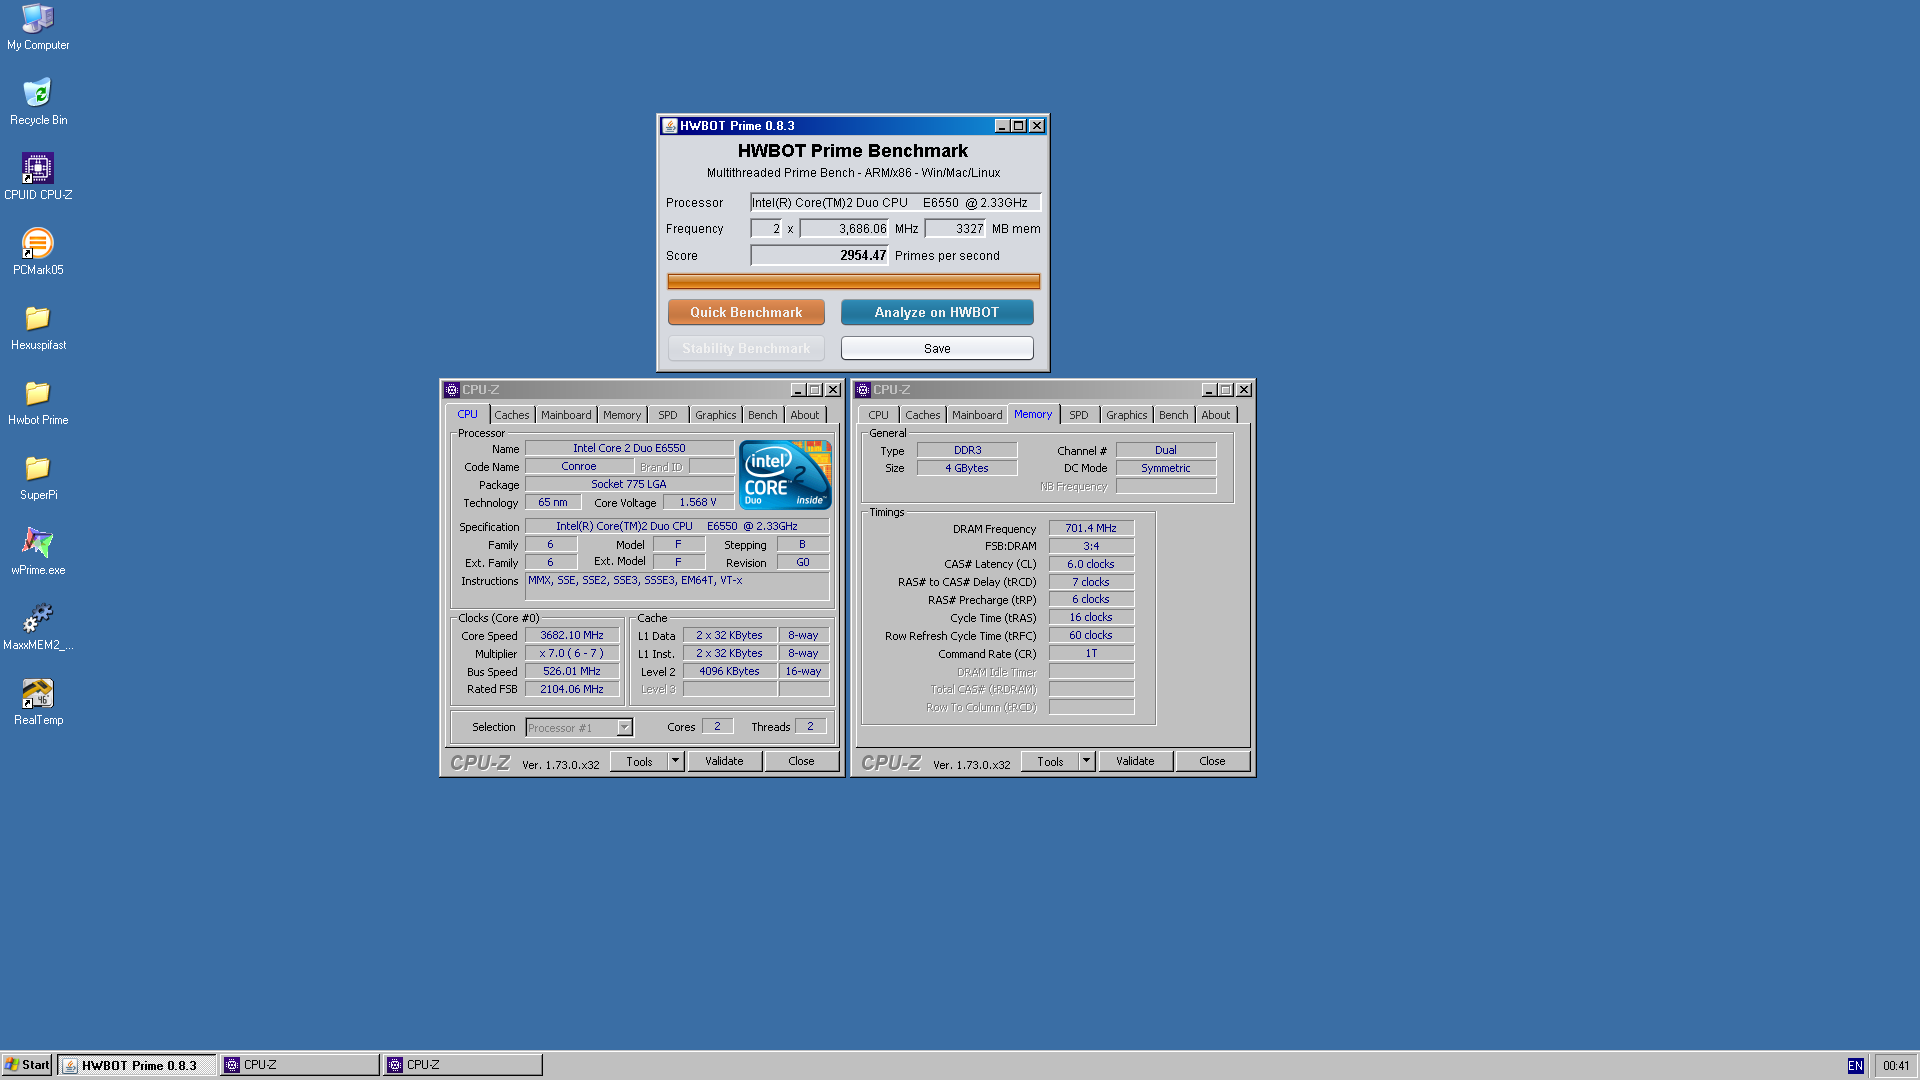Click Core Voltage value 1.568 V

[x=698, y=502]
